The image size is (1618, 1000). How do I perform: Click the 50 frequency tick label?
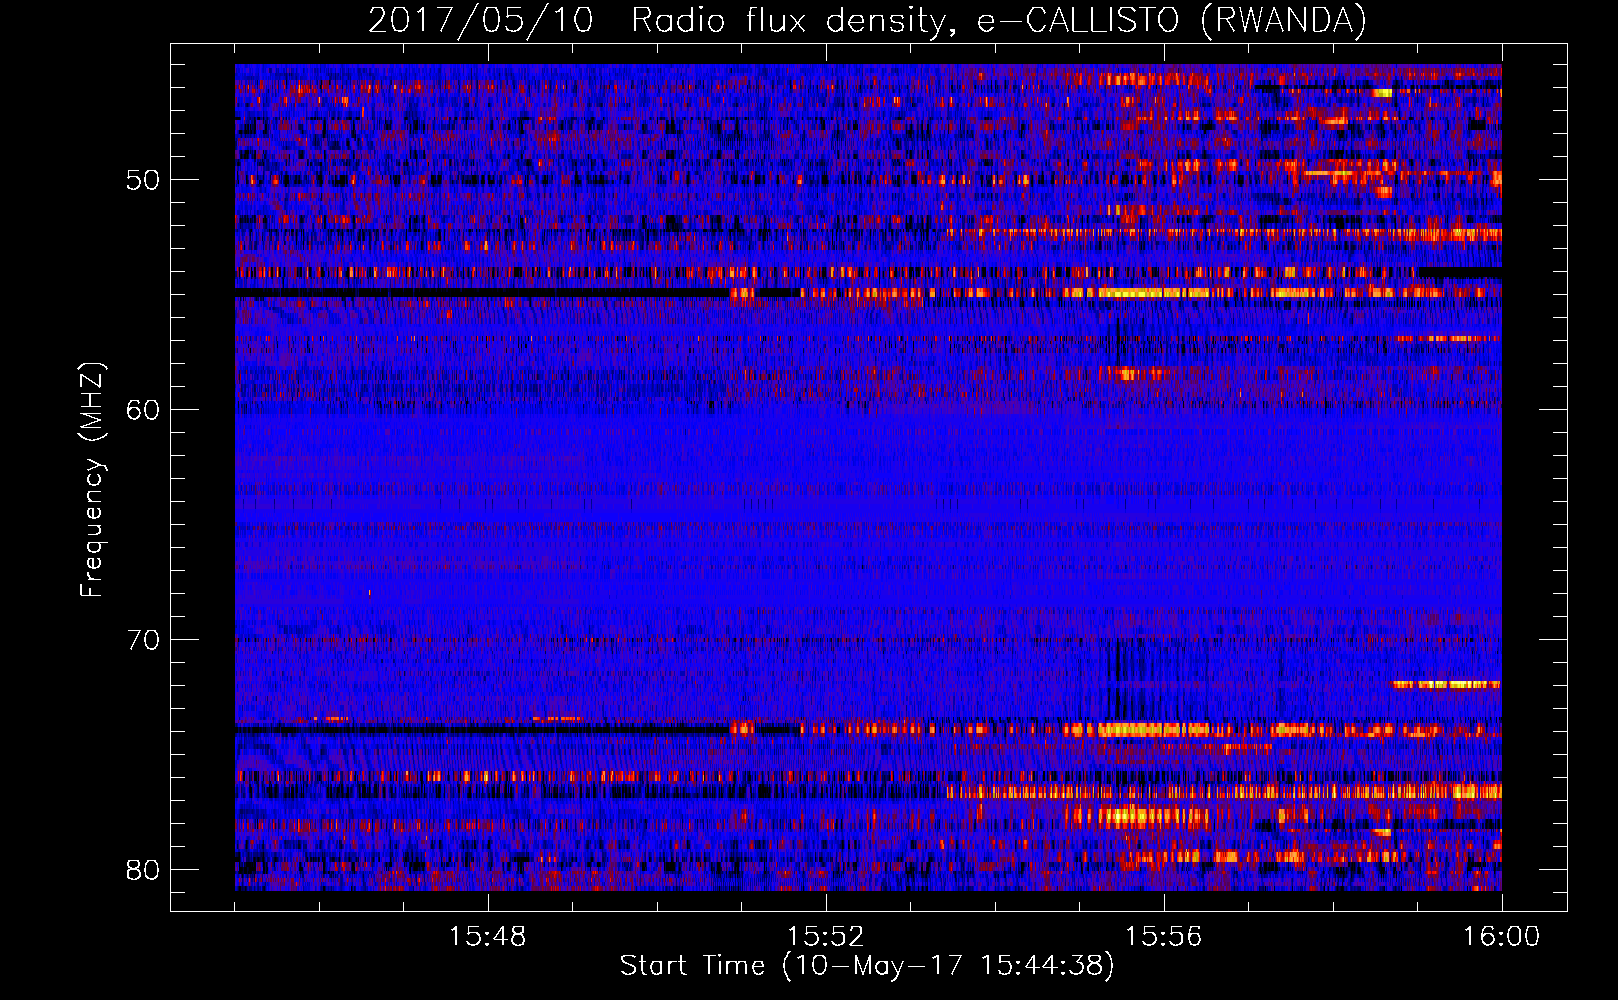pos(143,180)
